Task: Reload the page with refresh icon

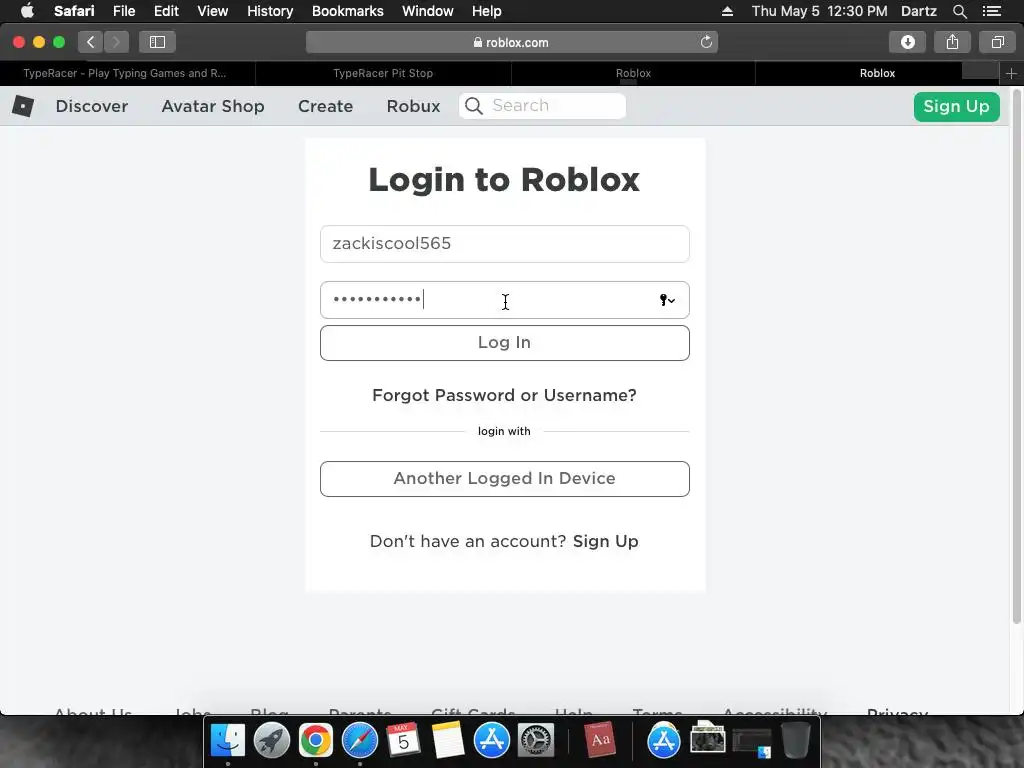Action: click(x=706, y=42)
